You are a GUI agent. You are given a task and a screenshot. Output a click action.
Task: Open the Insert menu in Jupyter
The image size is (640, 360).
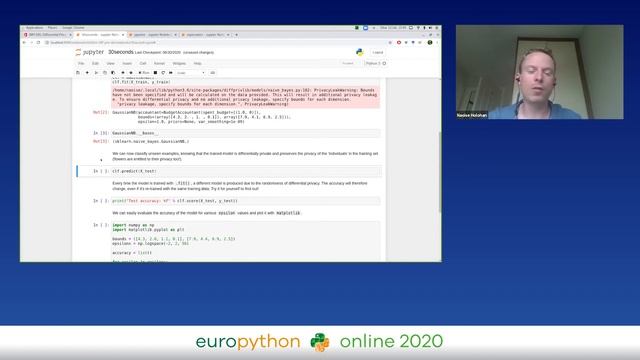coord(127,63)
